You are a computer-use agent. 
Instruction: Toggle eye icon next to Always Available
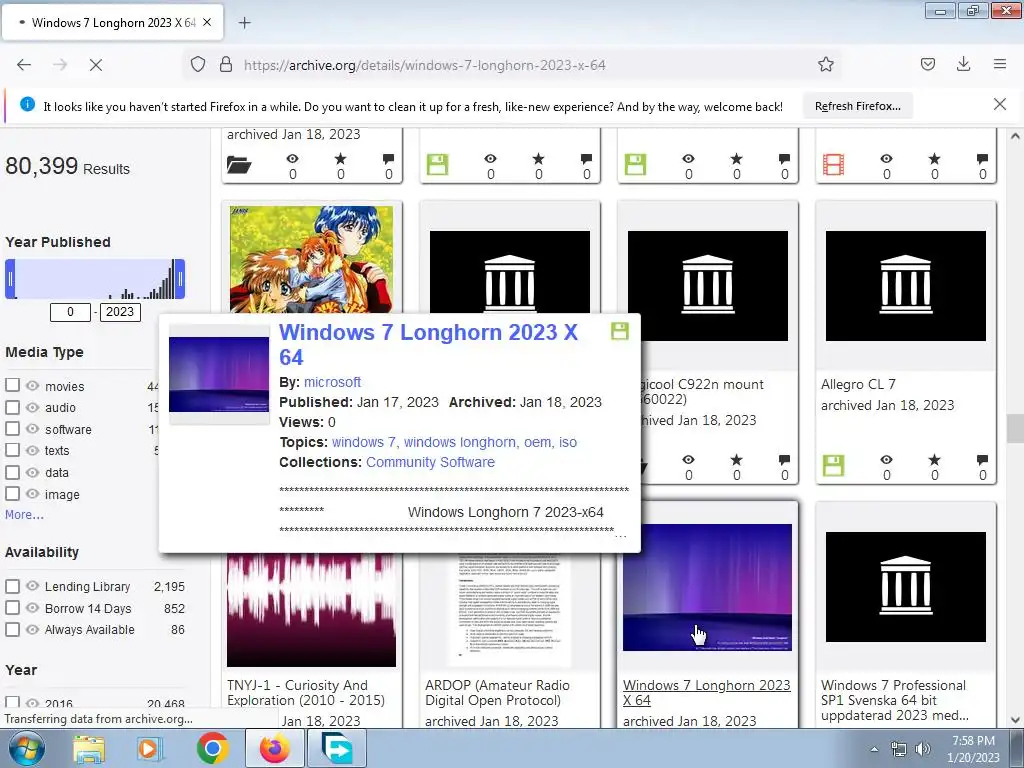tap(33, 630)
